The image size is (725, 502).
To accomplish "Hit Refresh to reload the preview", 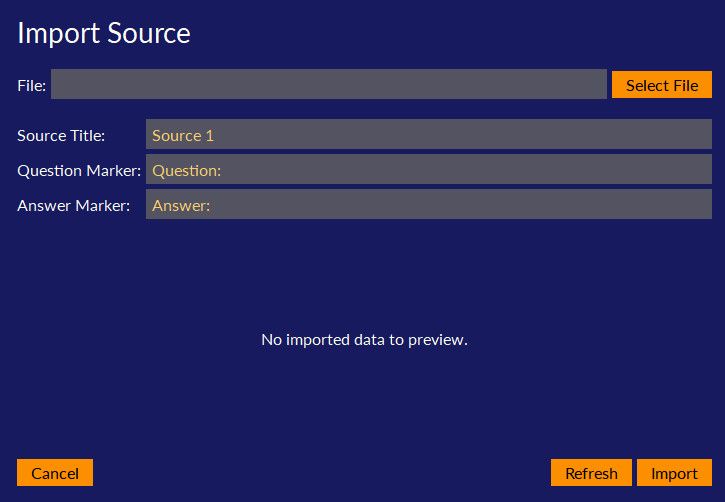I will pyautogui.click(x=591, y=473).
